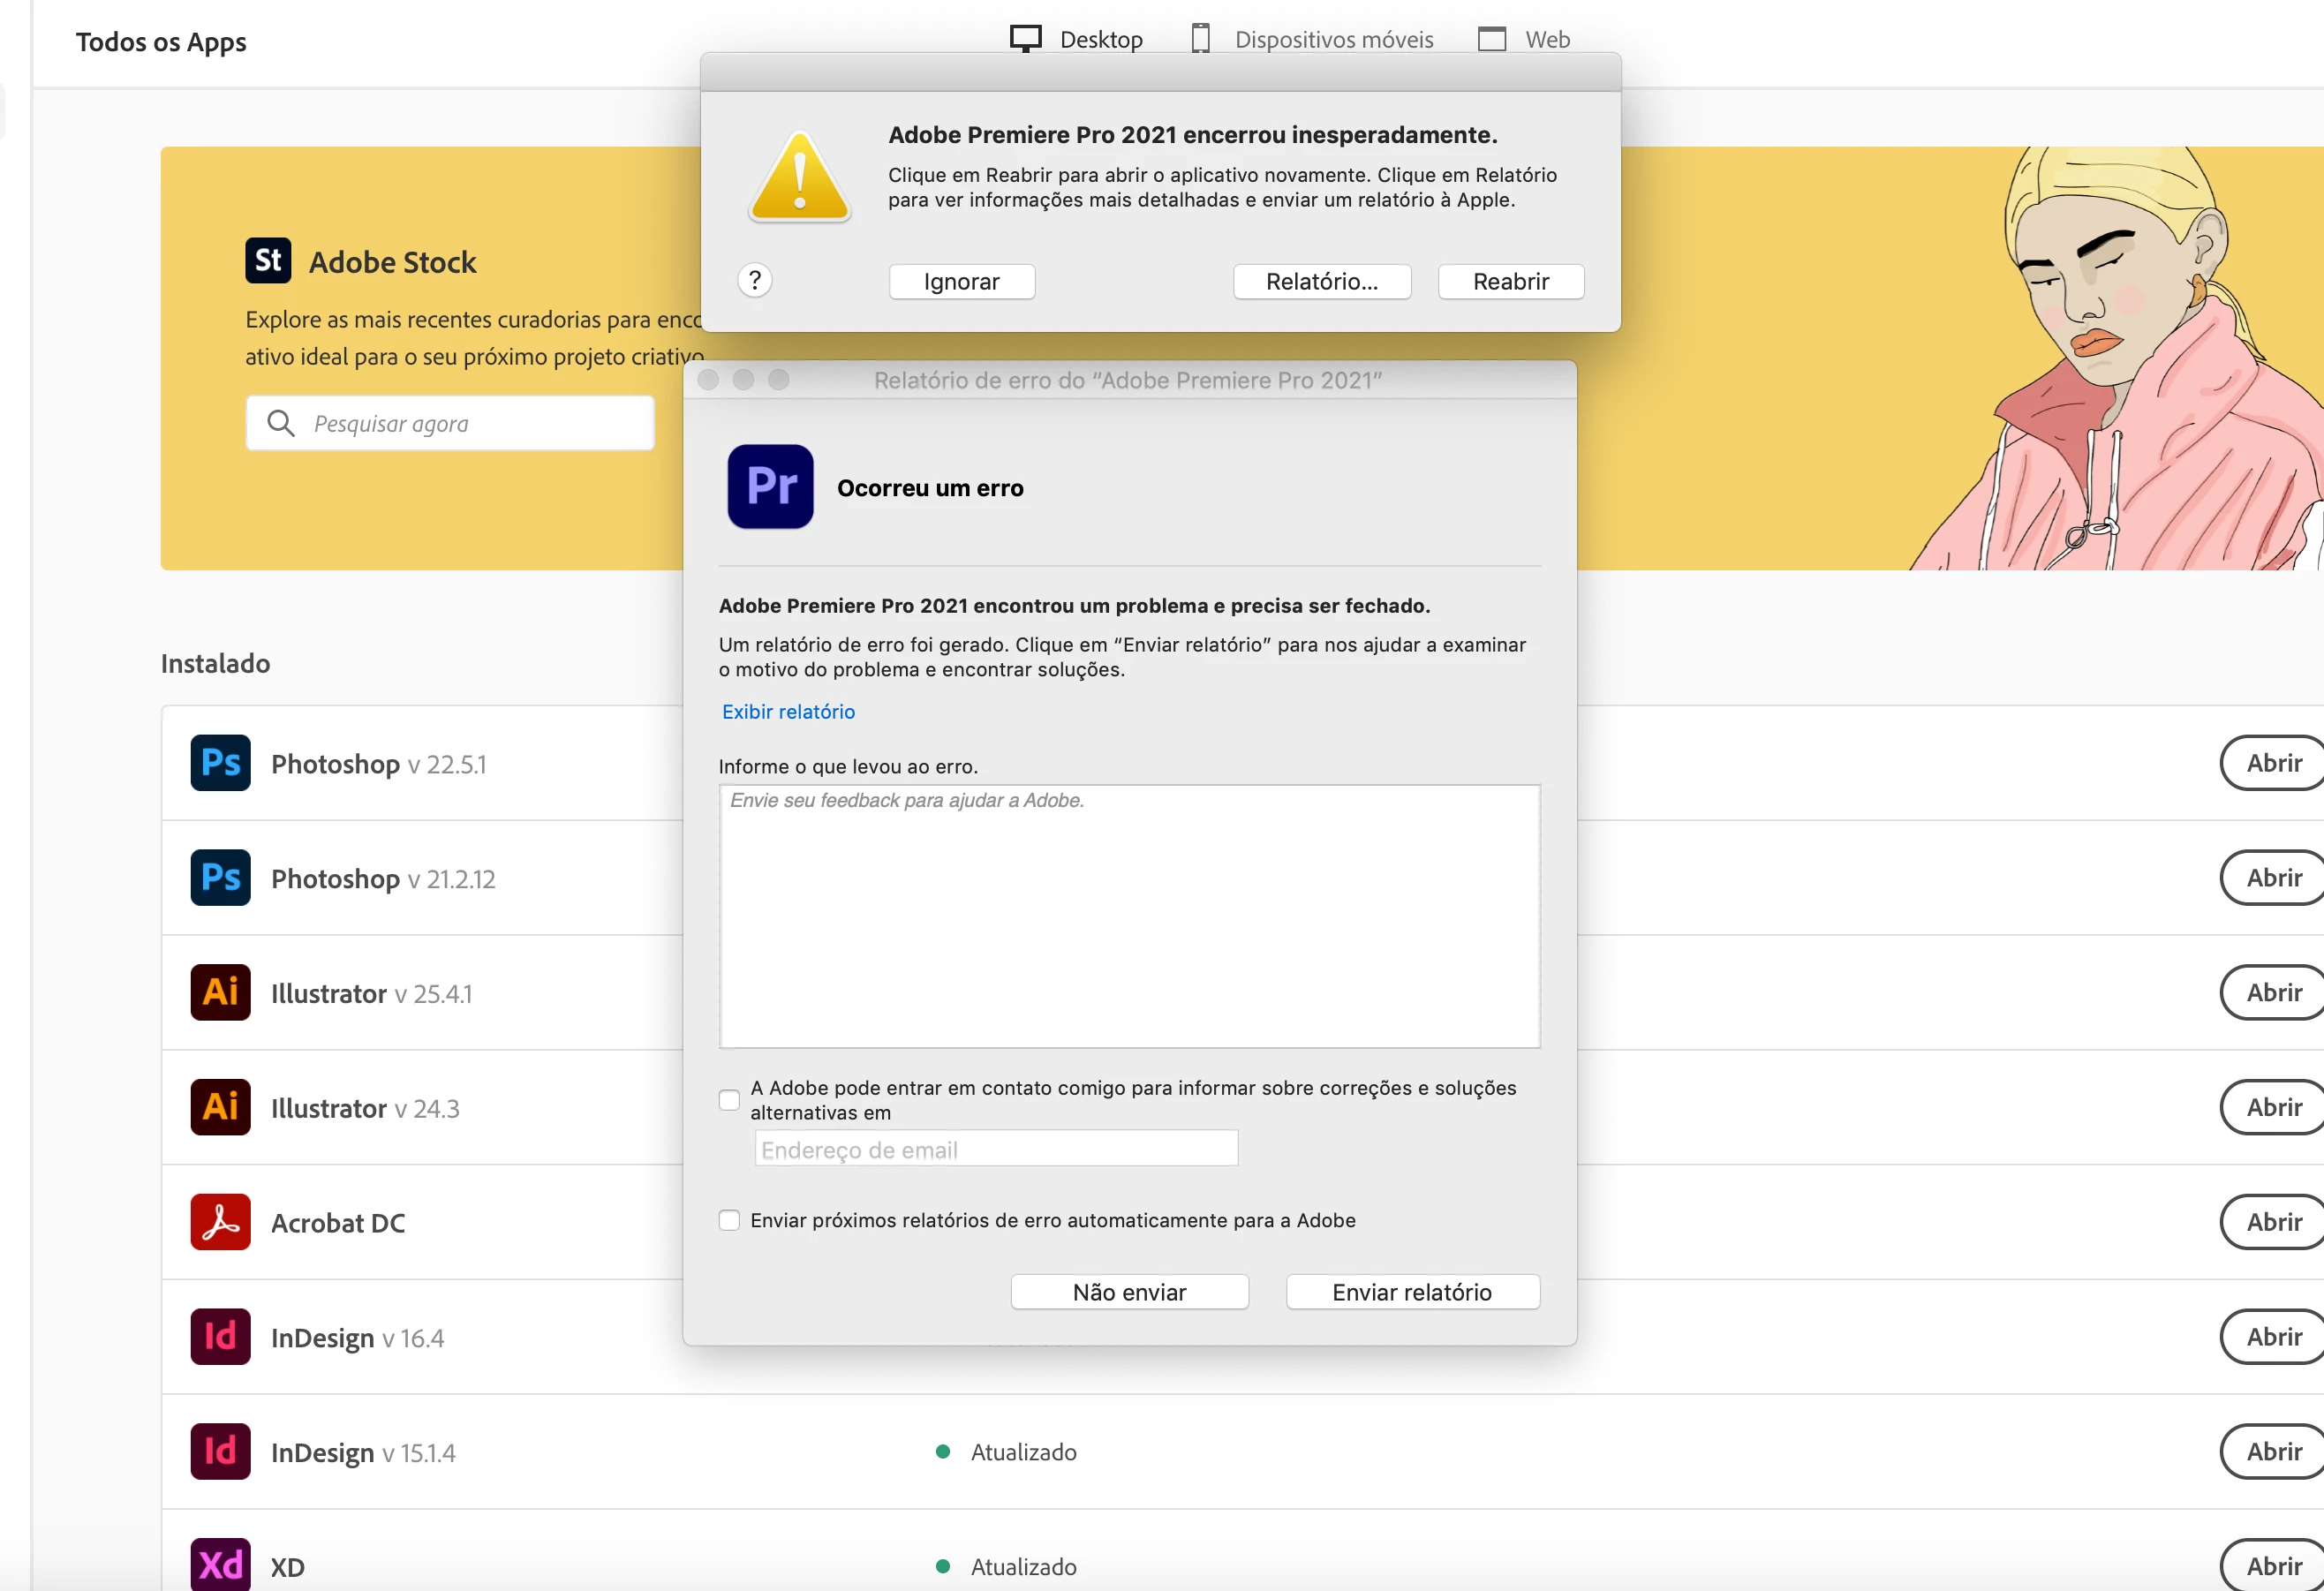Click the InDesign v 16.4 icon
The height and width of the screenshot is (1591, 2324).
220,1337
